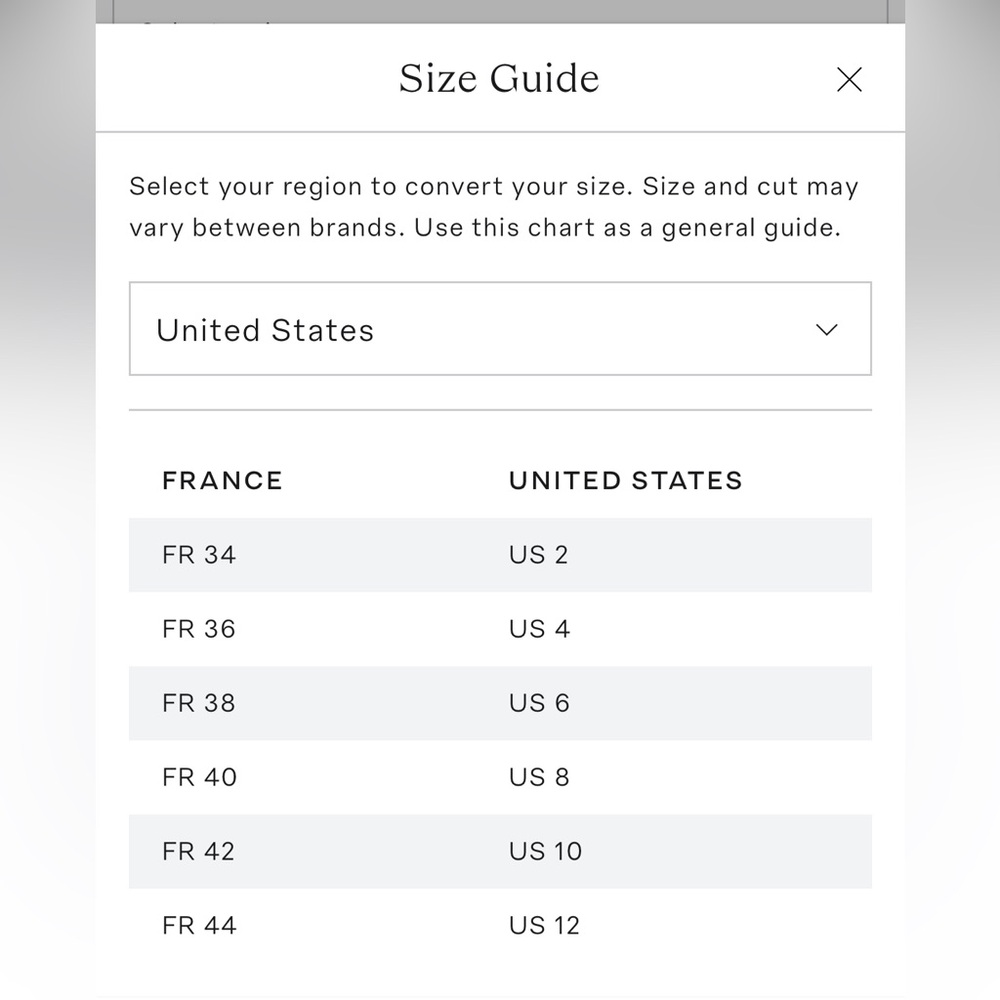Viewport: 1000px width, 1000px height.
Task: Close the Size Guide dialog
Action: click(x=849, y=80)
